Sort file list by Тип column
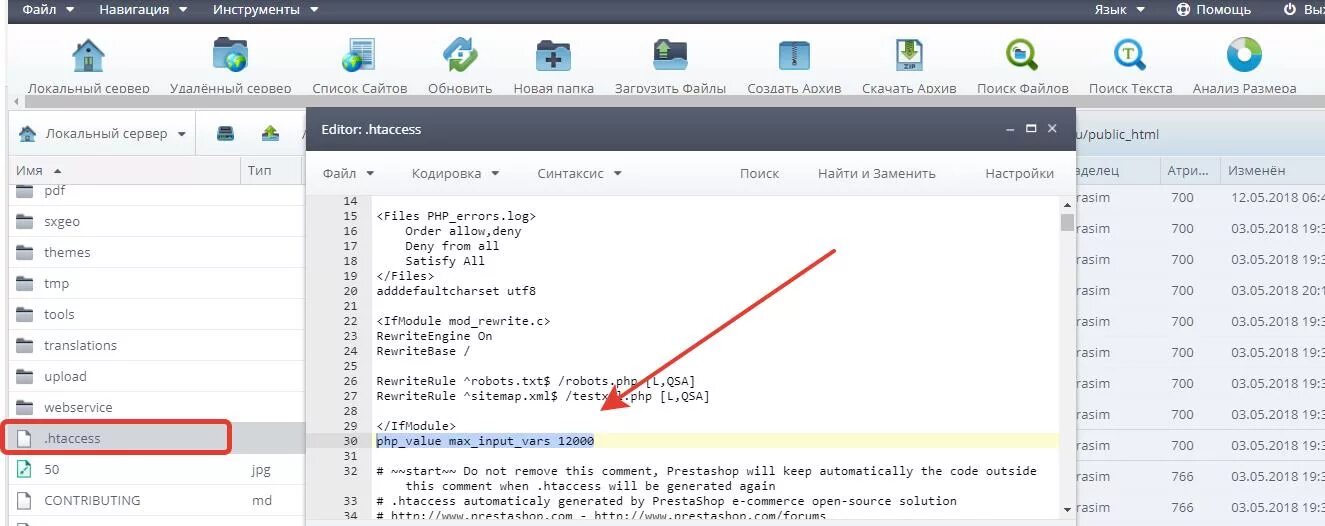This screenshot has height=526, width=1325. pyautogui.click(x=271, y=171)
